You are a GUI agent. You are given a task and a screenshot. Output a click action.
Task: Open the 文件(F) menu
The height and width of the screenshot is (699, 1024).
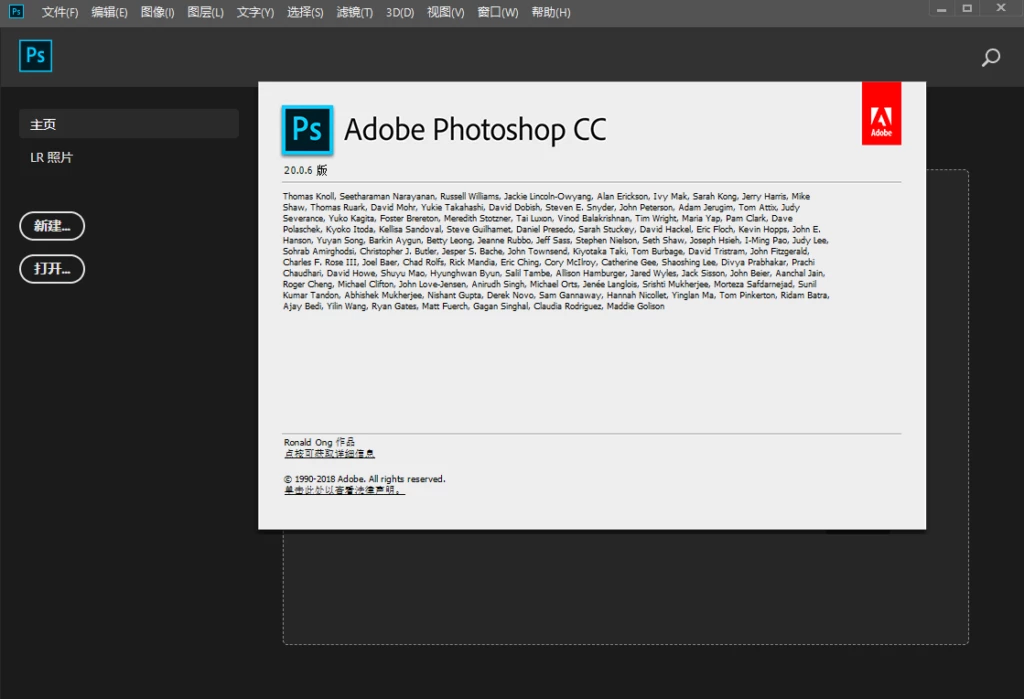(x=59, y=12)
